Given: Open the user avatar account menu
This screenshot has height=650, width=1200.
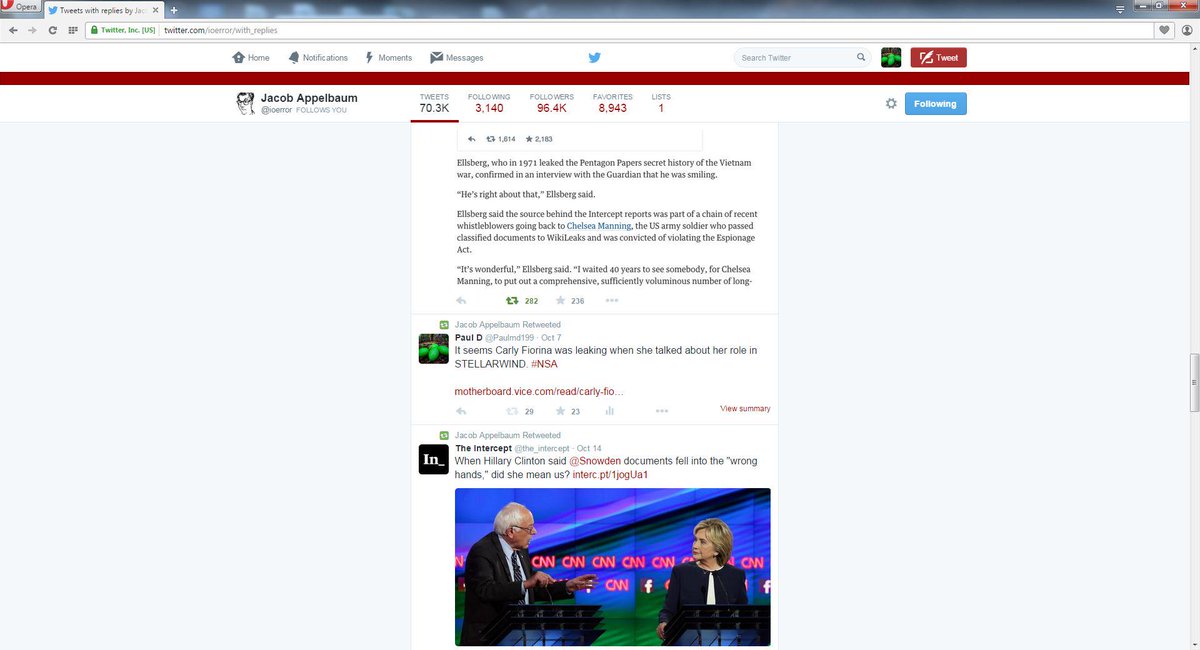Looking at the screenshot, I should coord(891,58).
